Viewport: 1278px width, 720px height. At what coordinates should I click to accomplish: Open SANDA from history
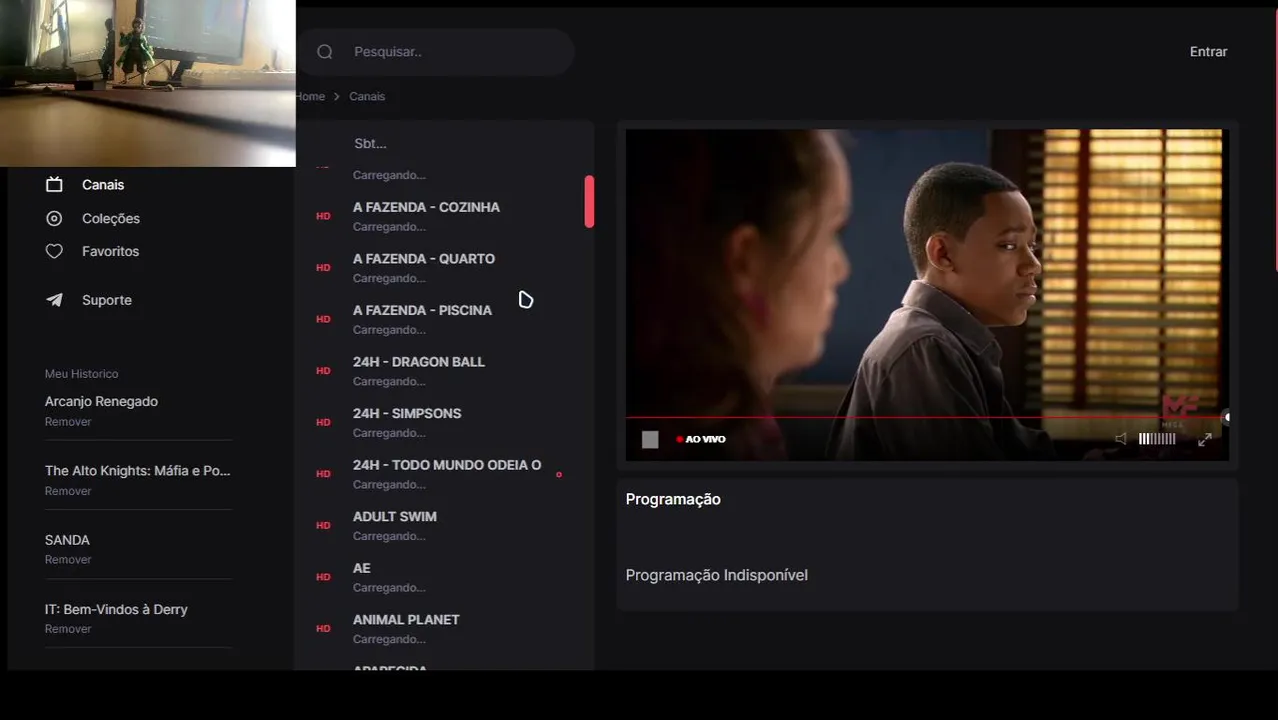[67, 540]
